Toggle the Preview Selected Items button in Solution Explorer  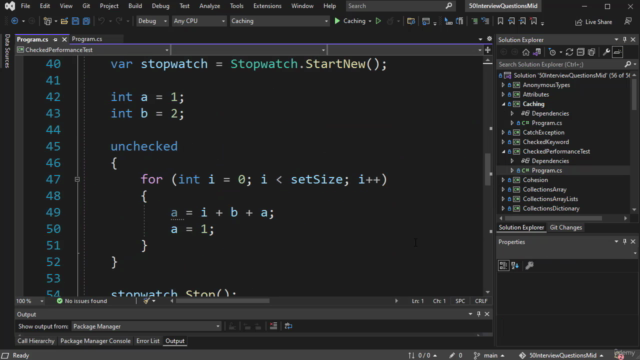pyautogui.click(x=618, y=52)
